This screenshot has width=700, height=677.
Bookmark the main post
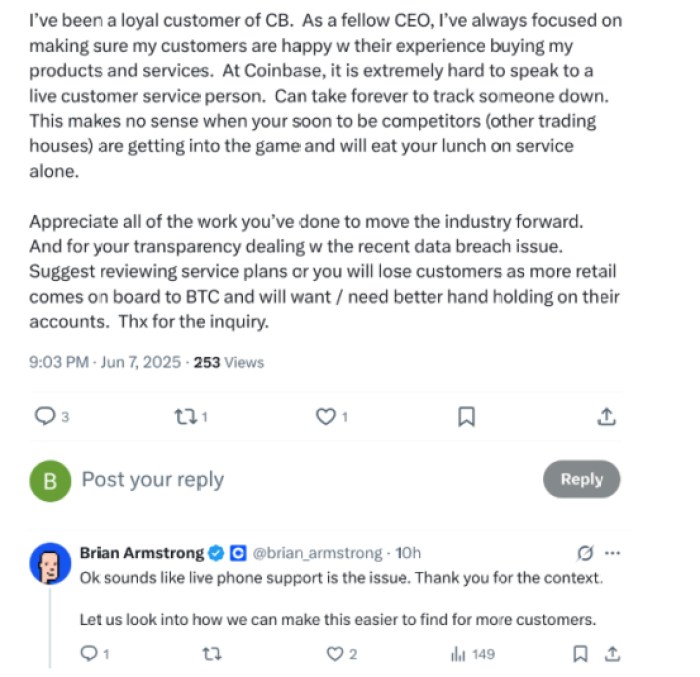466,417
